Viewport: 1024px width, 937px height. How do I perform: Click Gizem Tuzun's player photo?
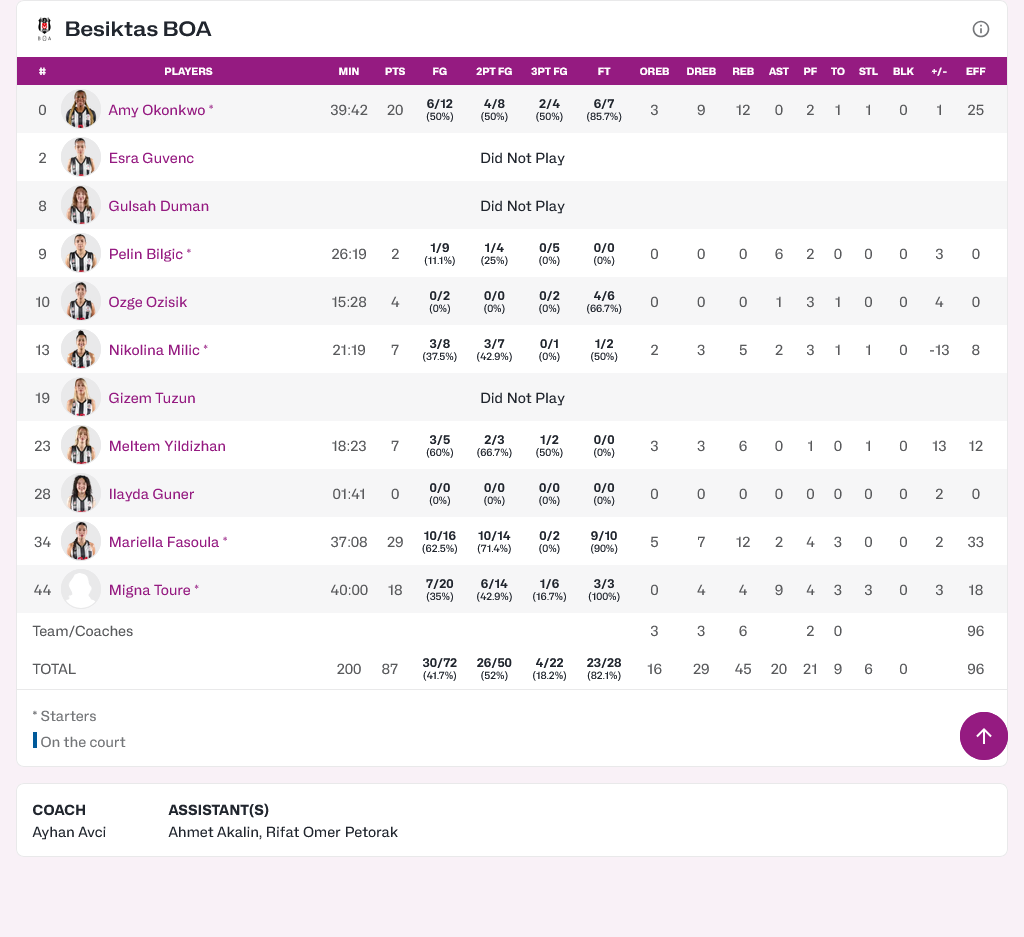(81, 398)
